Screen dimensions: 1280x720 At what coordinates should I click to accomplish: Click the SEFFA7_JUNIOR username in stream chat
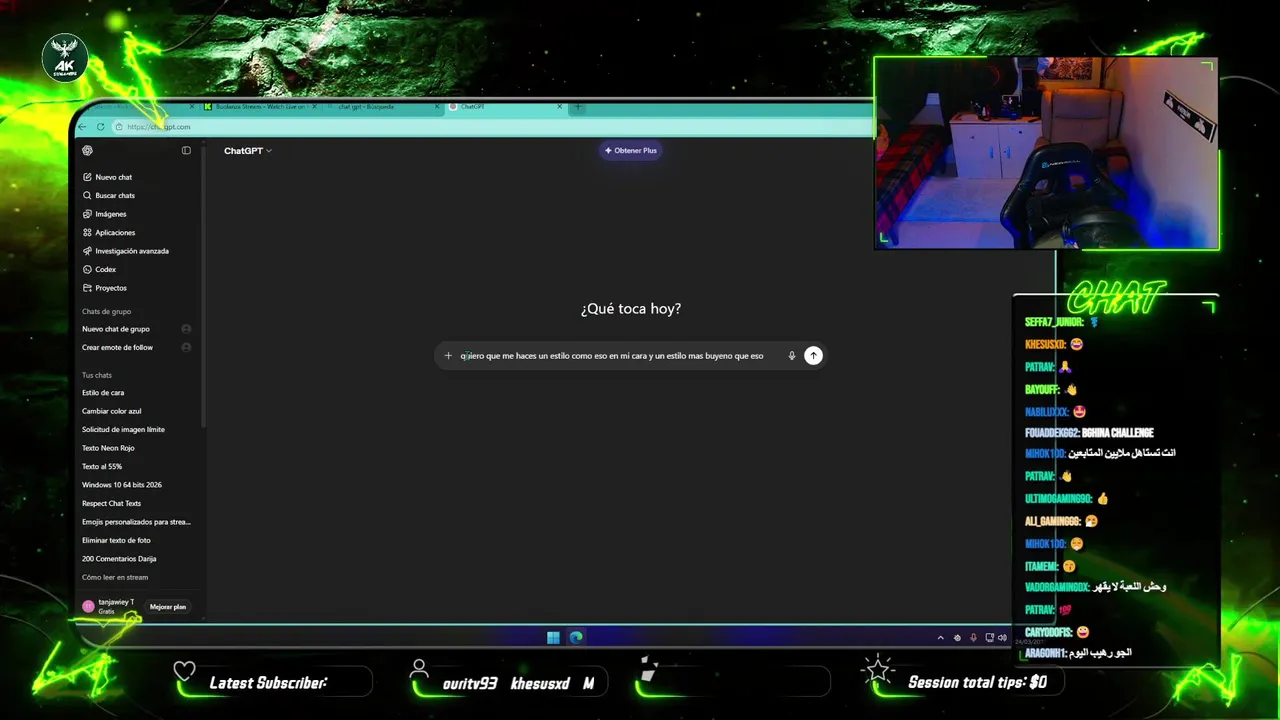(x=1054, y=322)
